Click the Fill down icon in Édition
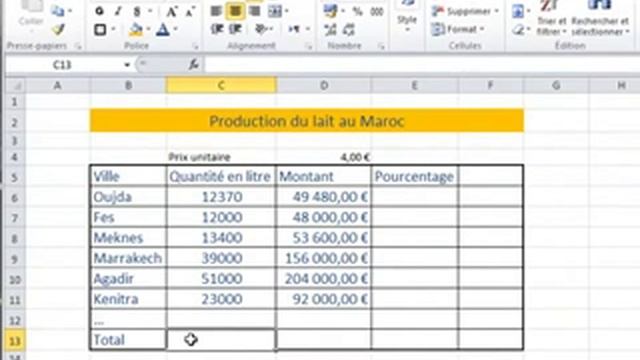The image size is (640, 360). [x=518, y=11]
